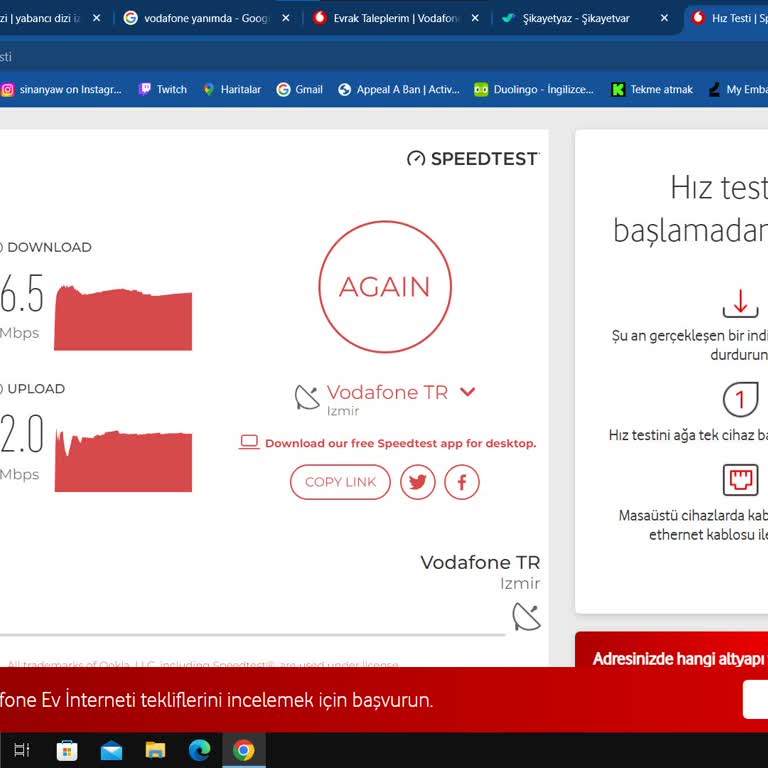Select the Hız Testi tab
Screen dimensions: 768x768
click(727, 18)
